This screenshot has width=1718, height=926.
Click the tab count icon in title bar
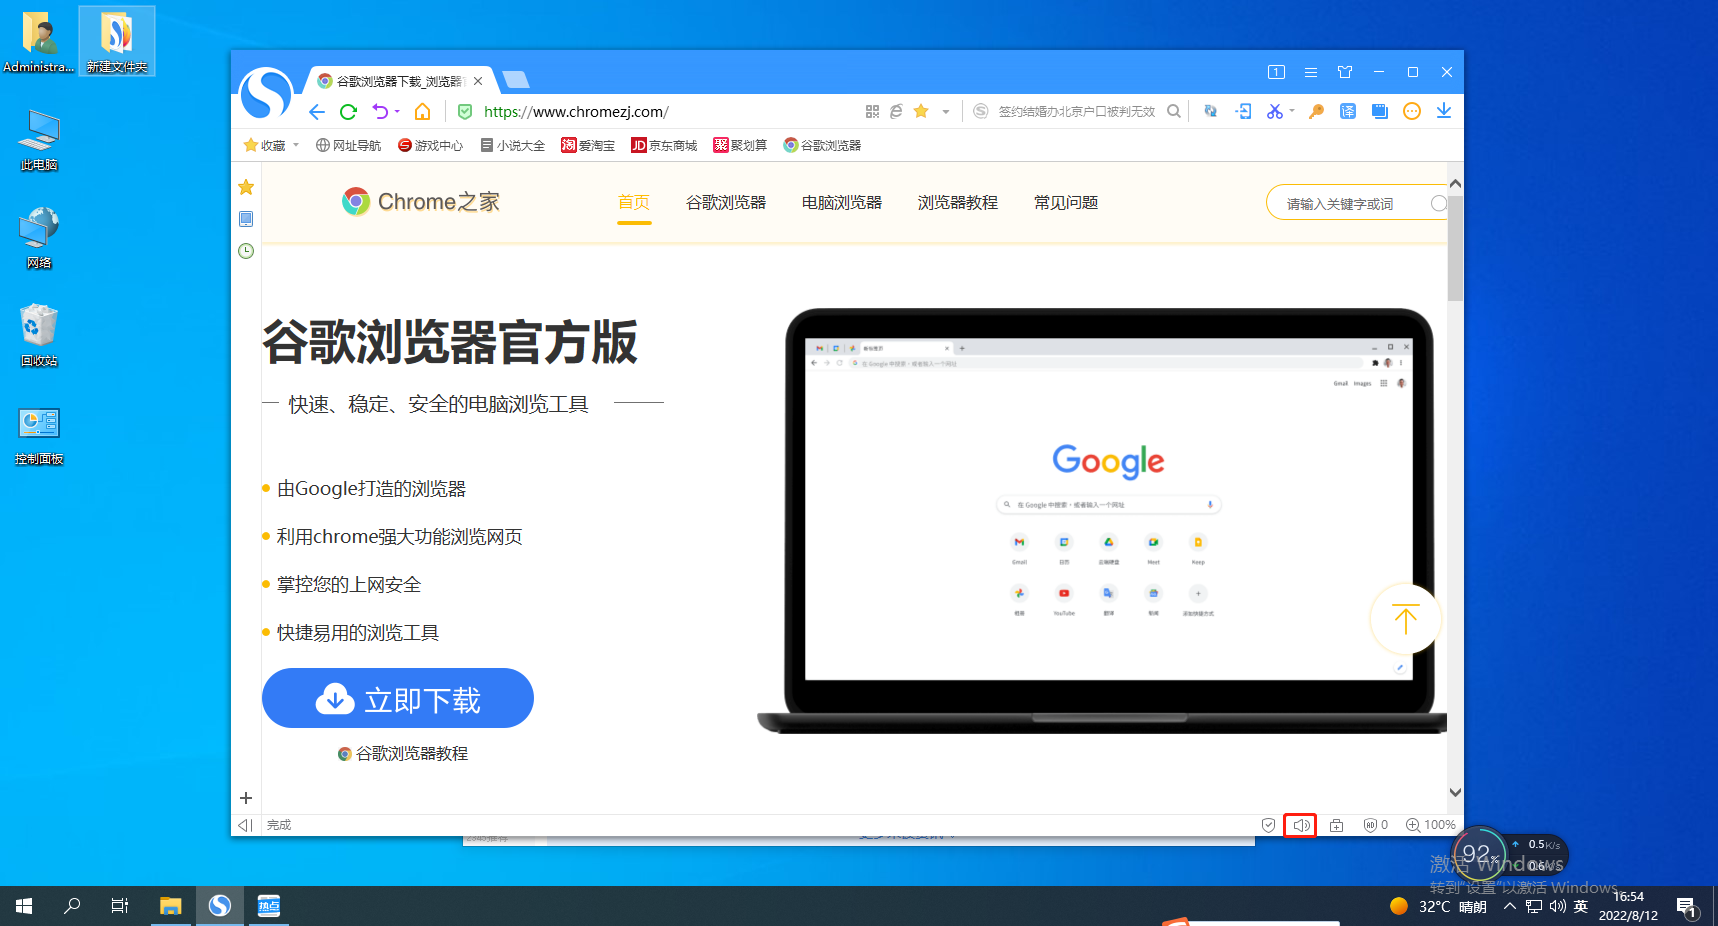point(1276,72)
